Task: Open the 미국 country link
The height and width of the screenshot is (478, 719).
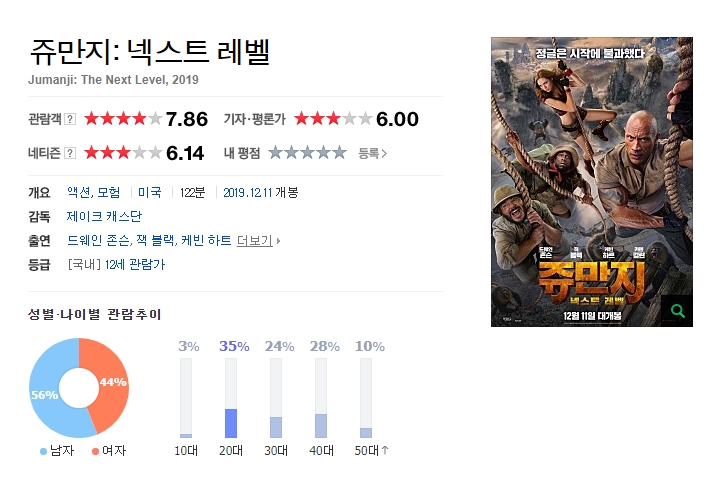Action: 149,192
